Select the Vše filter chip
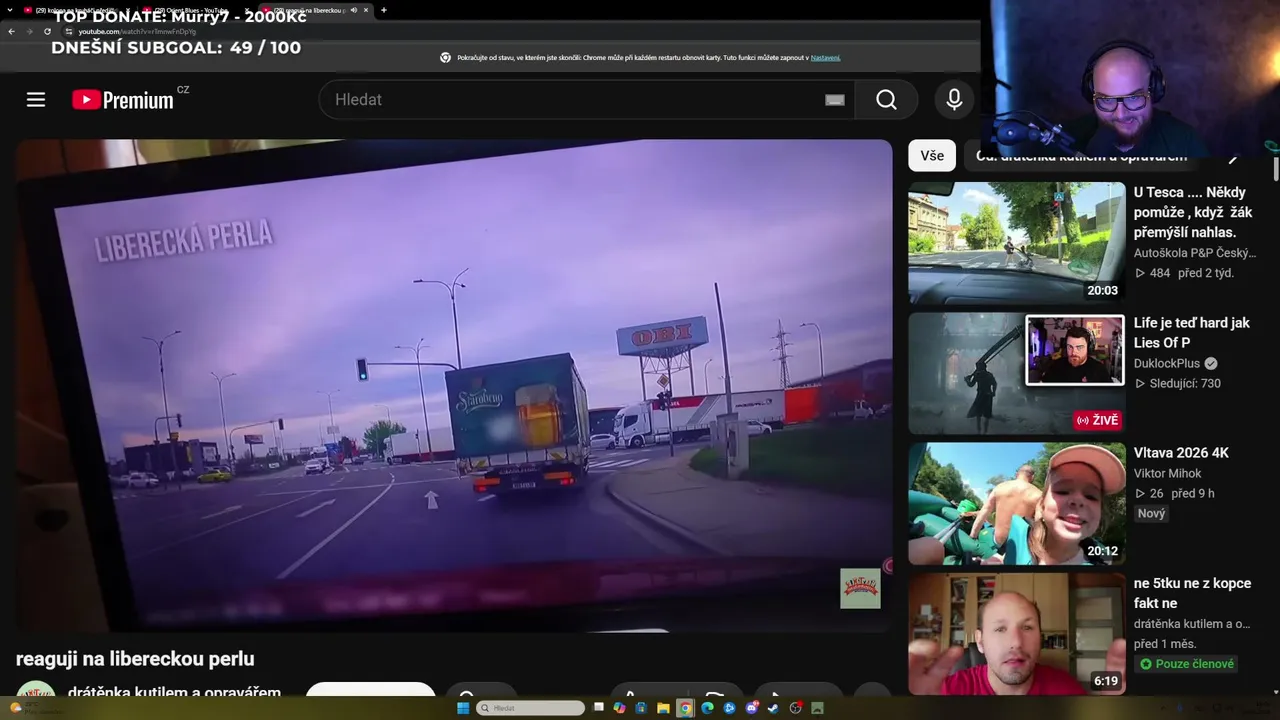Viewport: 1280px width, 720px height. (932, 155)
